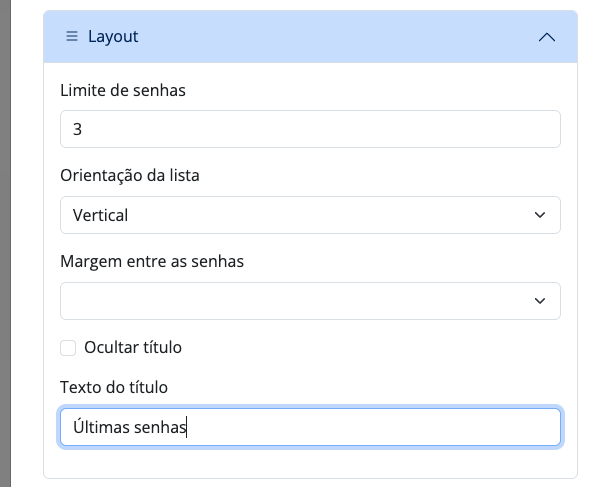Screen dimensions: 610x487
Task: Click the Texto do título label
Action: click(x=114, y=387)
